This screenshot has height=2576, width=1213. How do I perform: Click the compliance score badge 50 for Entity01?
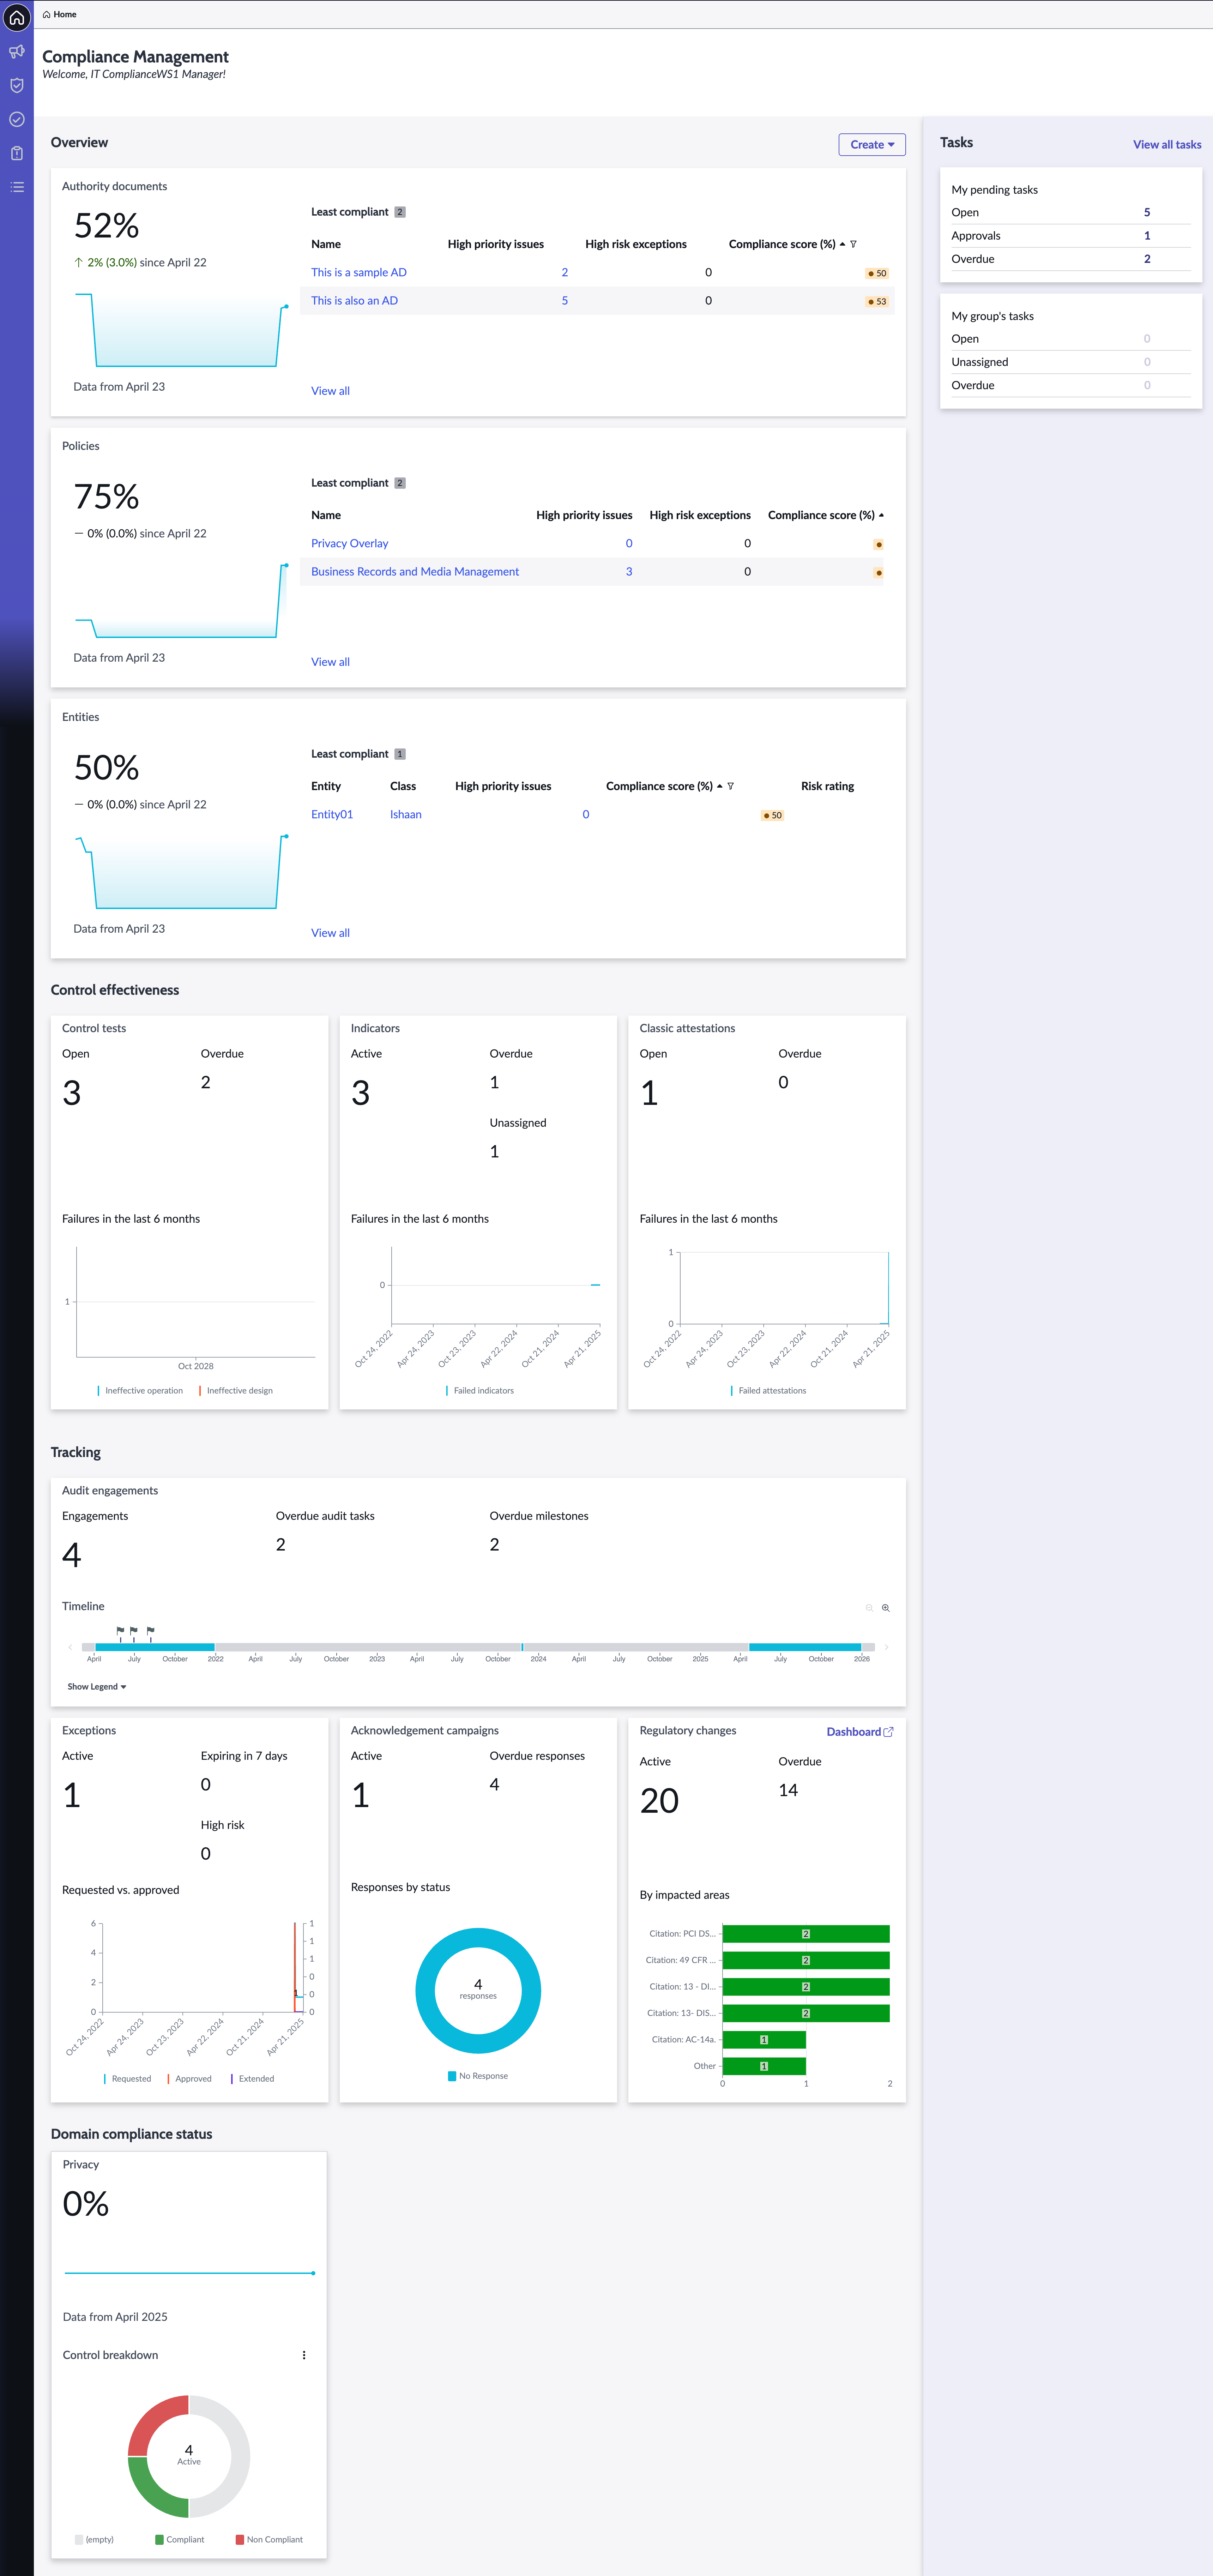(772, 815)
